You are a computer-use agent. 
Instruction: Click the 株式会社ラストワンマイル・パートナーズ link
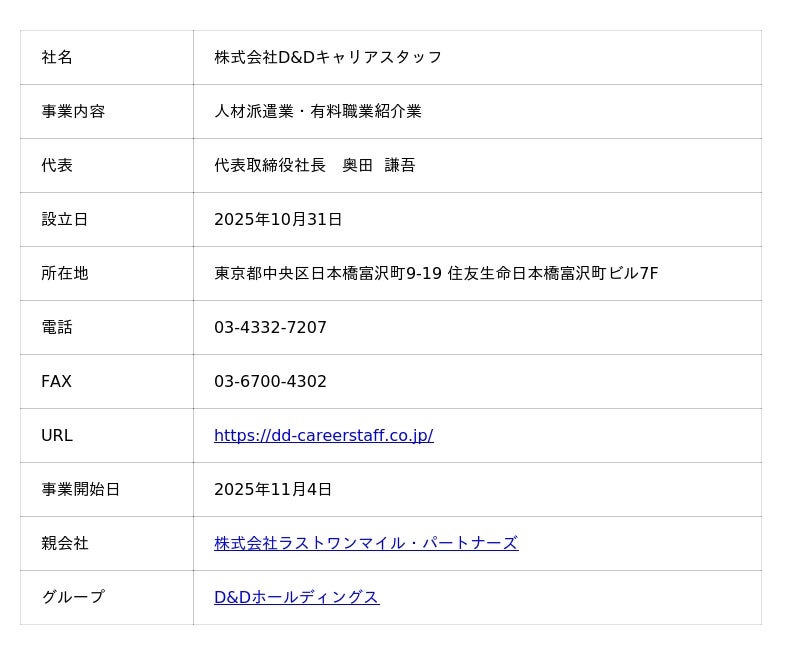pyautogui.click(x=365, y=544)
